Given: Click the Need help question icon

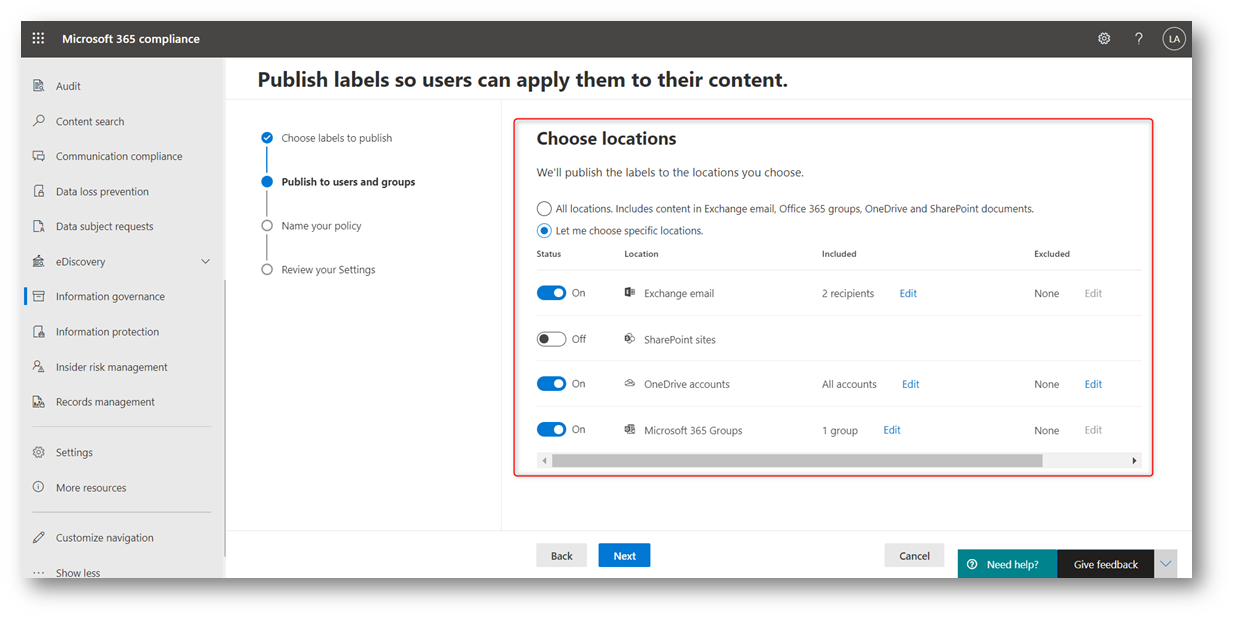Looking at the screenshot, I should pyautogui.click(x=972, y=564).
